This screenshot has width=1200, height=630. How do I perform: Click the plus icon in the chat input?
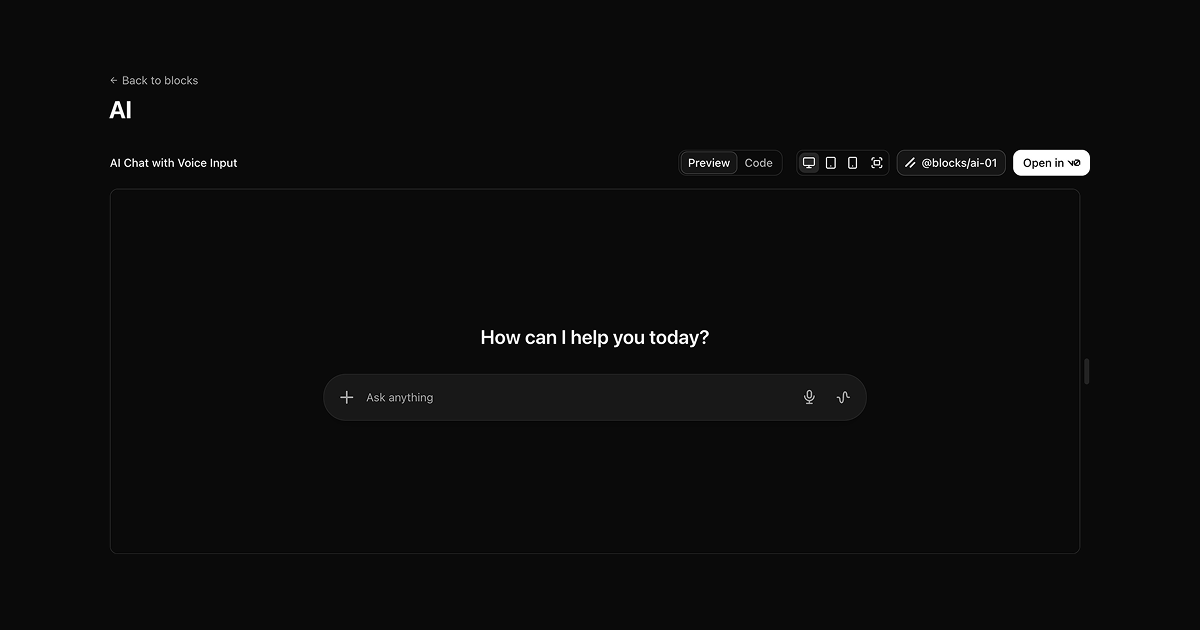tap(346, 397)
